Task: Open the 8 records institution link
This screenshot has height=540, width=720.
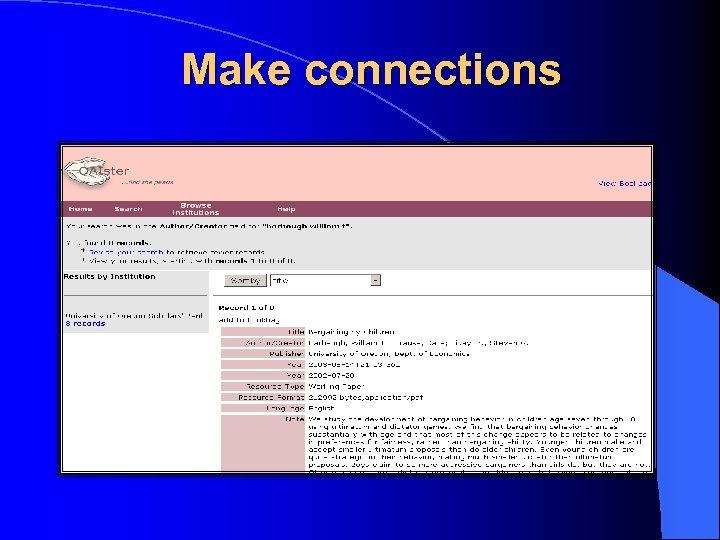Action: [85, 323]
